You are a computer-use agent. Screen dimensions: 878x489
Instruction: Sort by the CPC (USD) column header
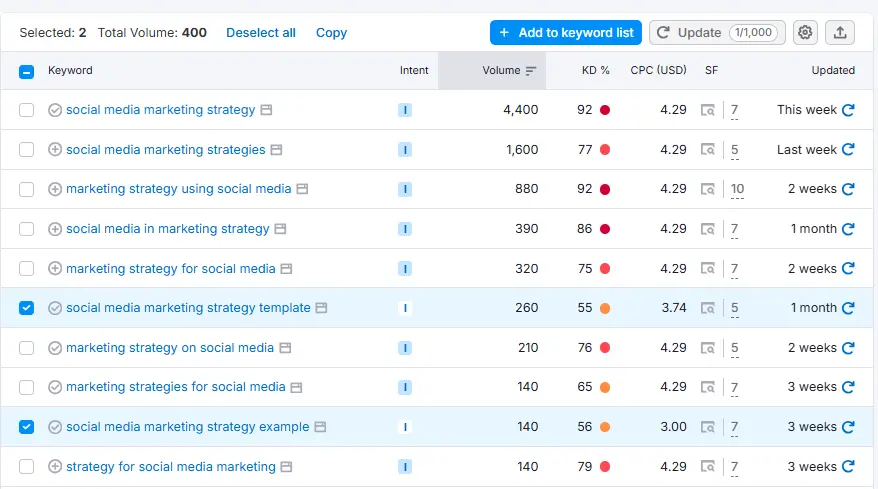pyautogui.click(x=658, y=71)
